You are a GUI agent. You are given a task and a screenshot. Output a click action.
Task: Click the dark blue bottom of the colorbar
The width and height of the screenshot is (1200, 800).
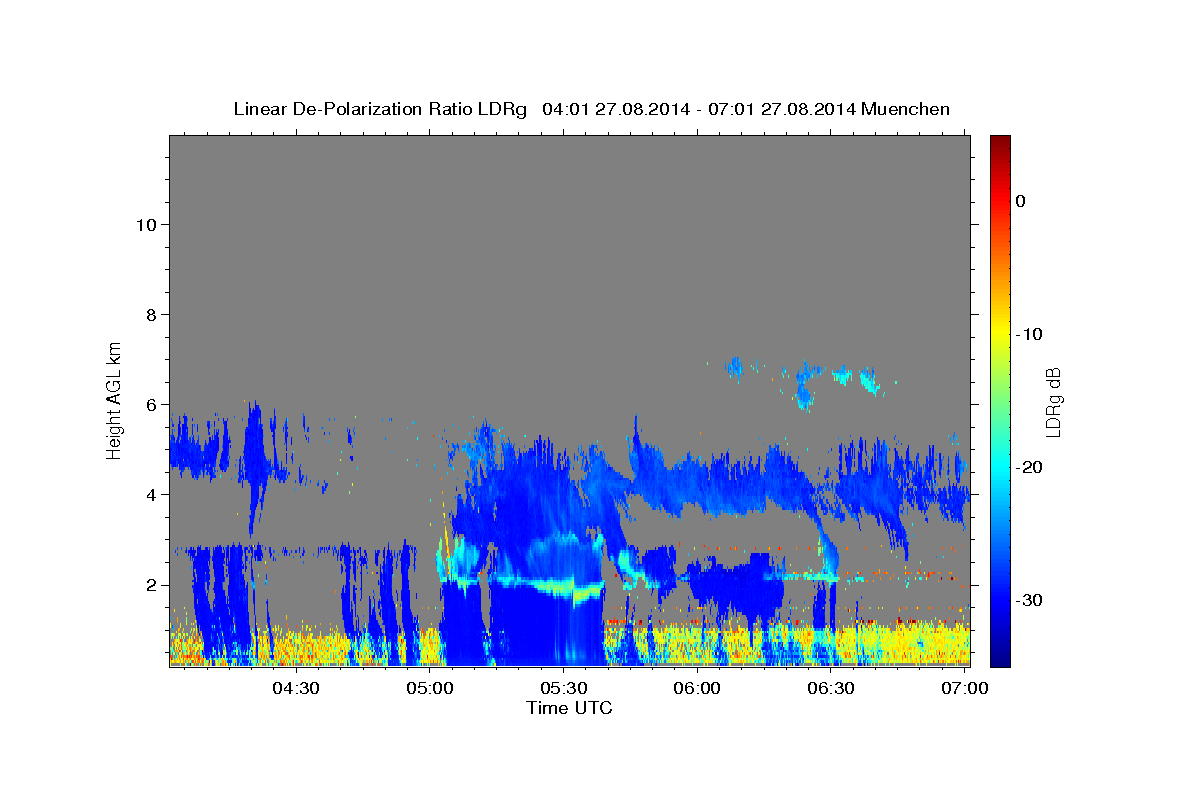tap(1000, 658)
